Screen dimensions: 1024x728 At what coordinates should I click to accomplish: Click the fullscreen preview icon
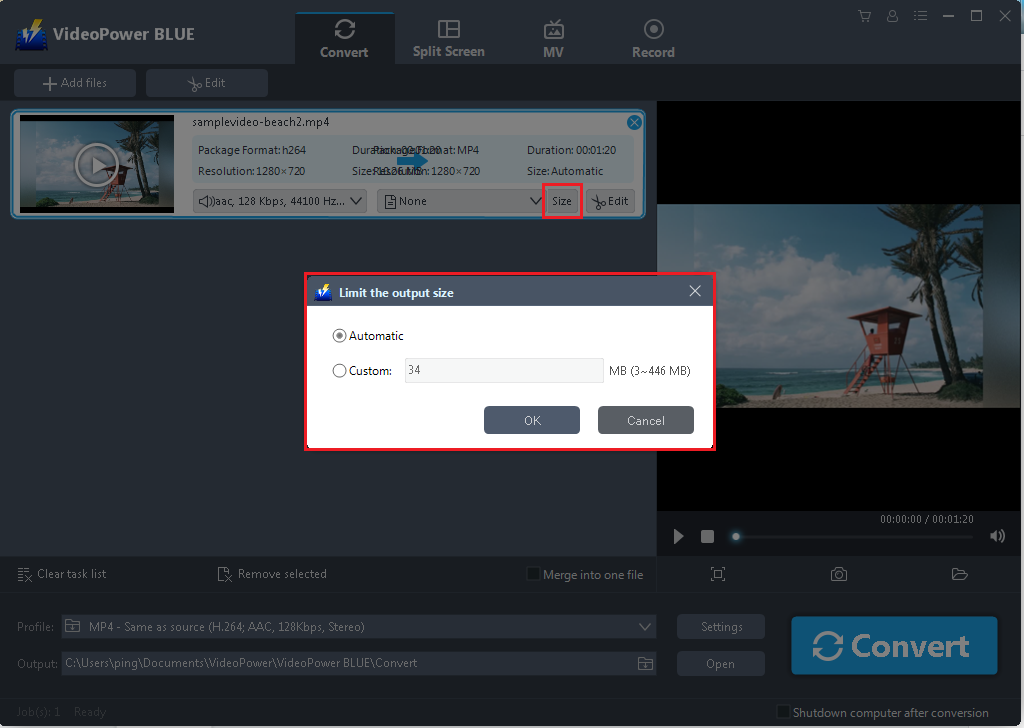[717, 574]
